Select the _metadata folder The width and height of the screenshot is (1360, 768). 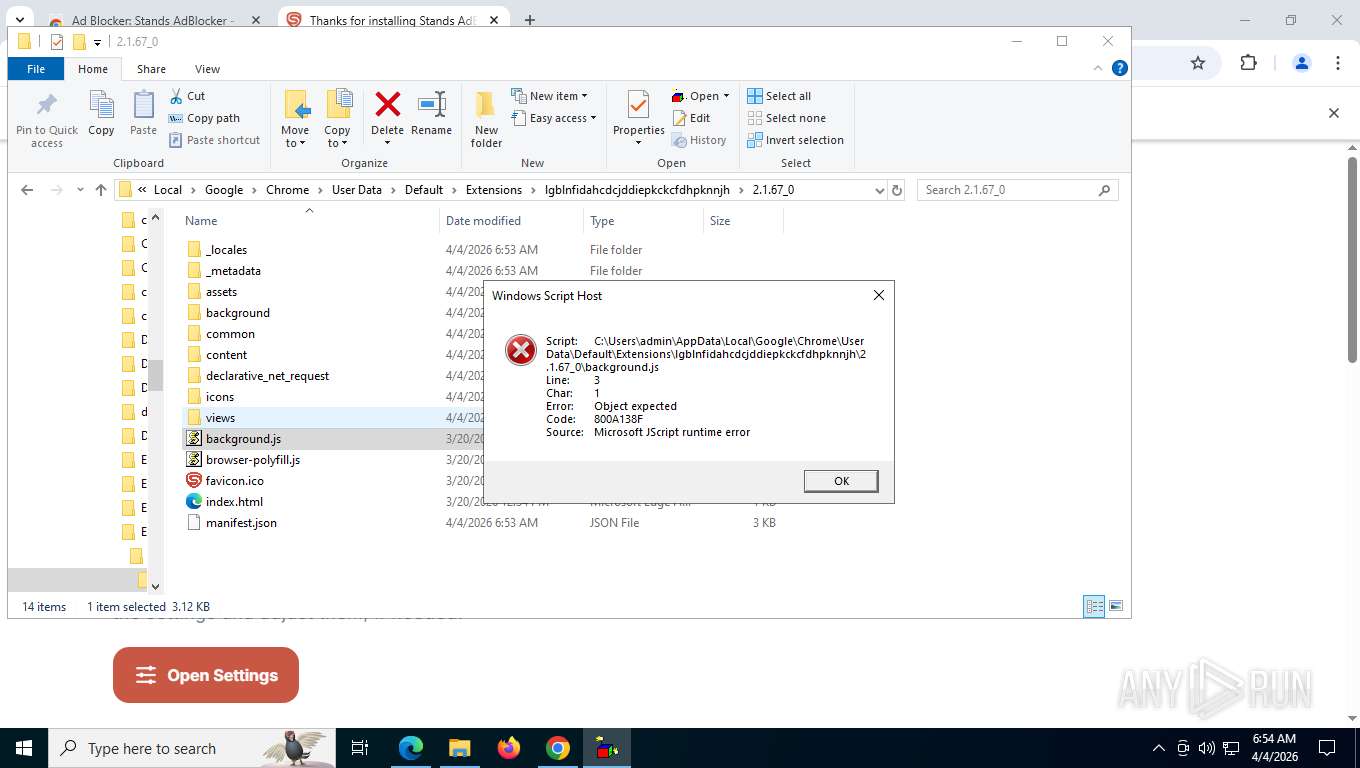(x=233, y=271)
